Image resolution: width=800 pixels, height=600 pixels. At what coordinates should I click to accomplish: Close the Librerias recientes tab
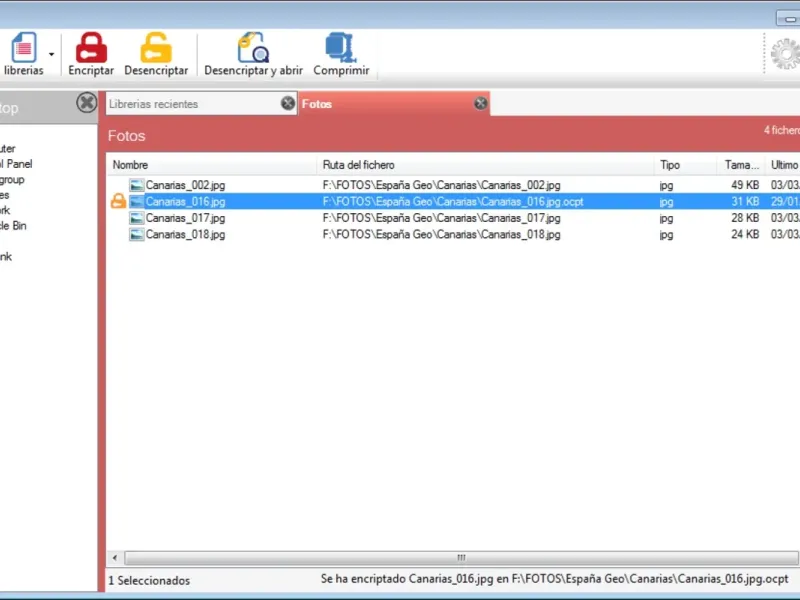click(288, 103)
